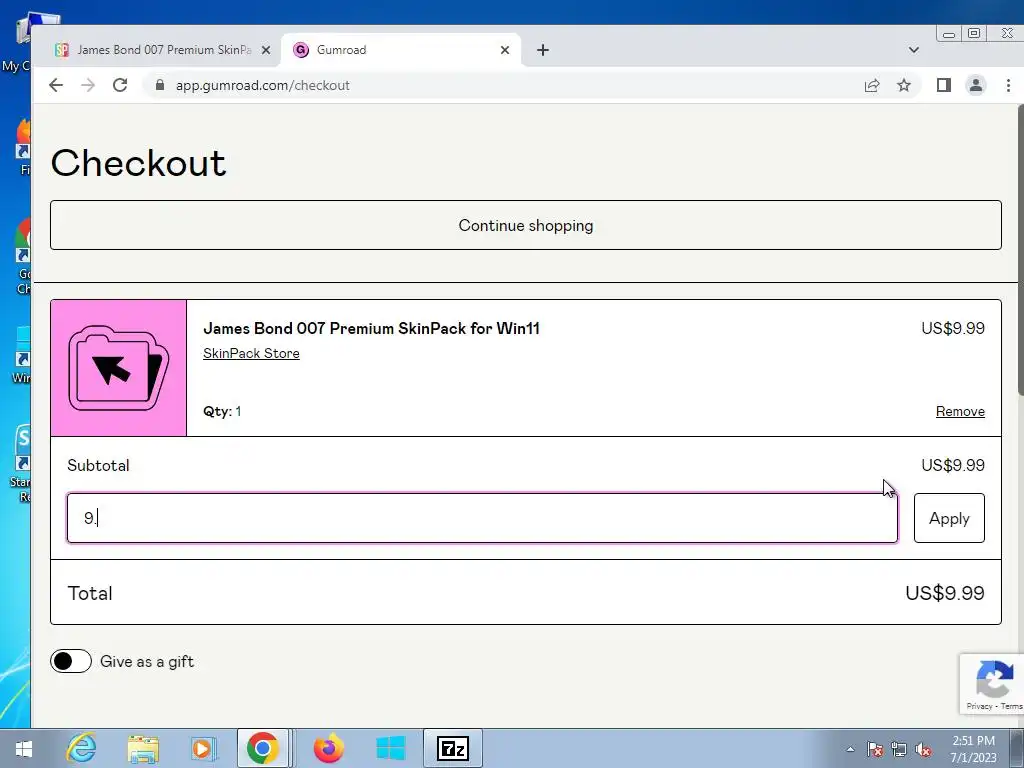Launch Internet Explorer from taskbar
Image resolution: width=1024 pixels, height=768 pixels.
click(82, 748)
